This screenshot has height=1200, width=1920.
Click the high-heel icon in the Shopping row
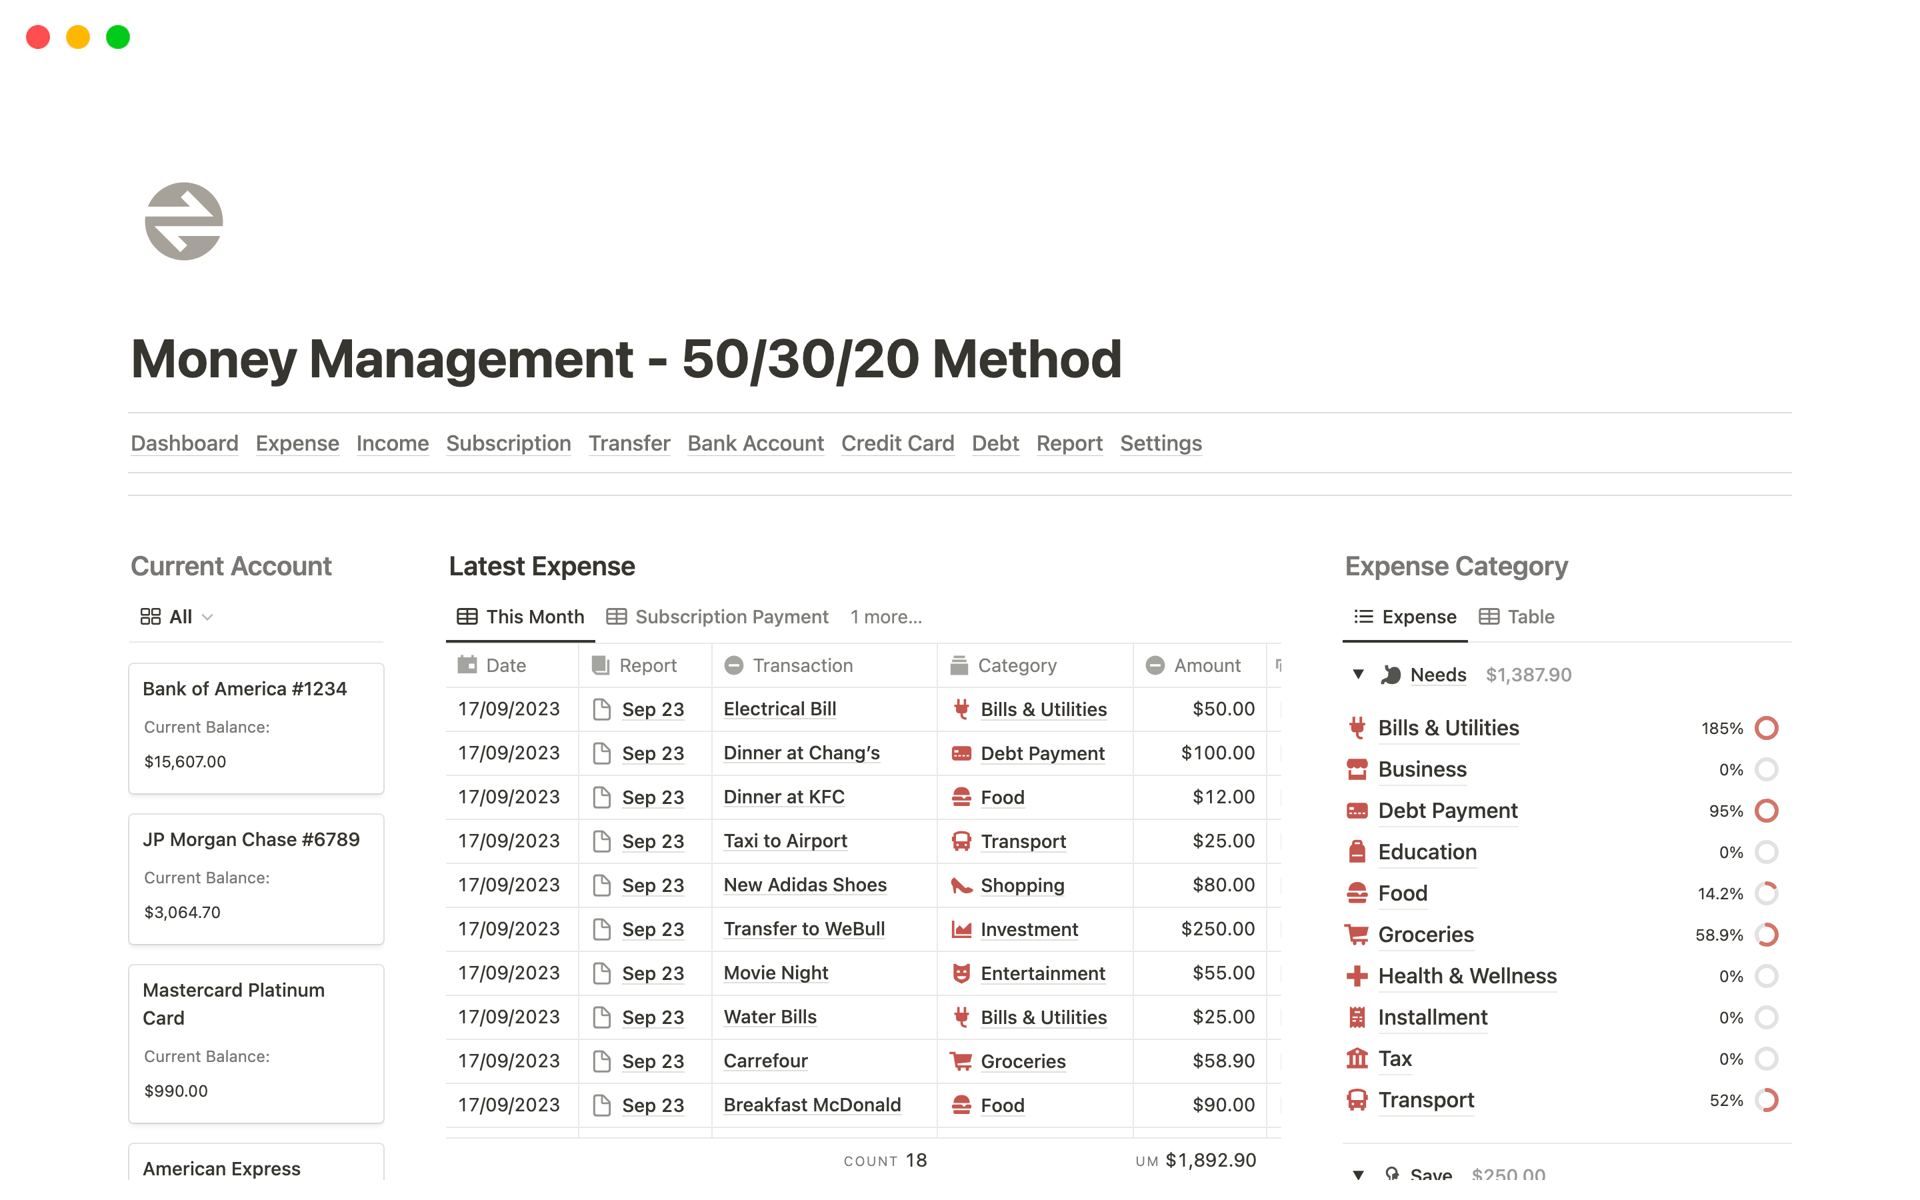961,885
